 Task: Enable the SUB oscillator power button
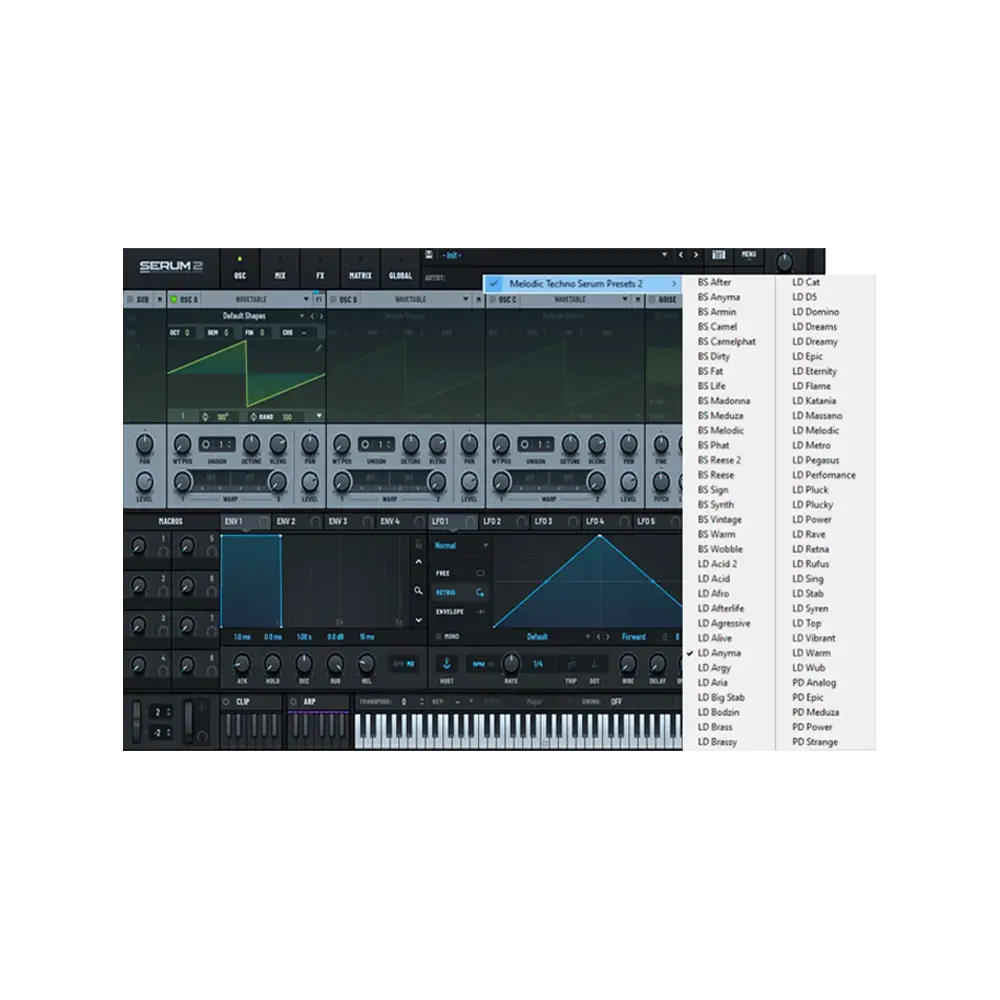[129, 299]
